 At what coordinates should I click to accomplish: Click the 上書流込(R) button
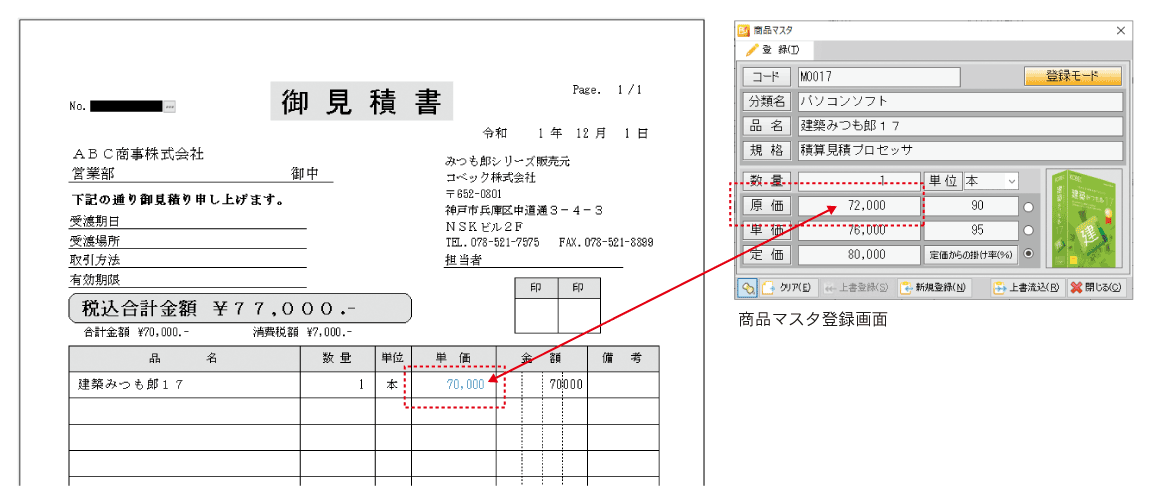(1026, 287)
